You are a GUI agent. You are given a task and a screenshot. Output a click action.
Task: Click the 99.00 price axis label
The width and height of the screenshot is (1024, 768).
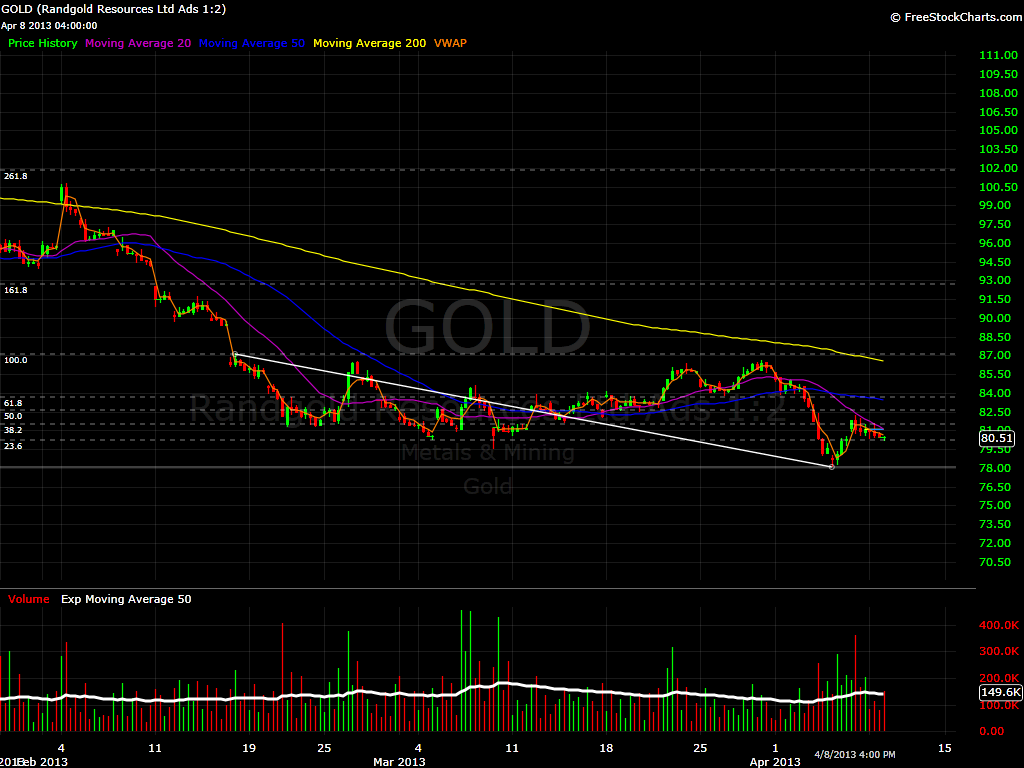(995, 205)
